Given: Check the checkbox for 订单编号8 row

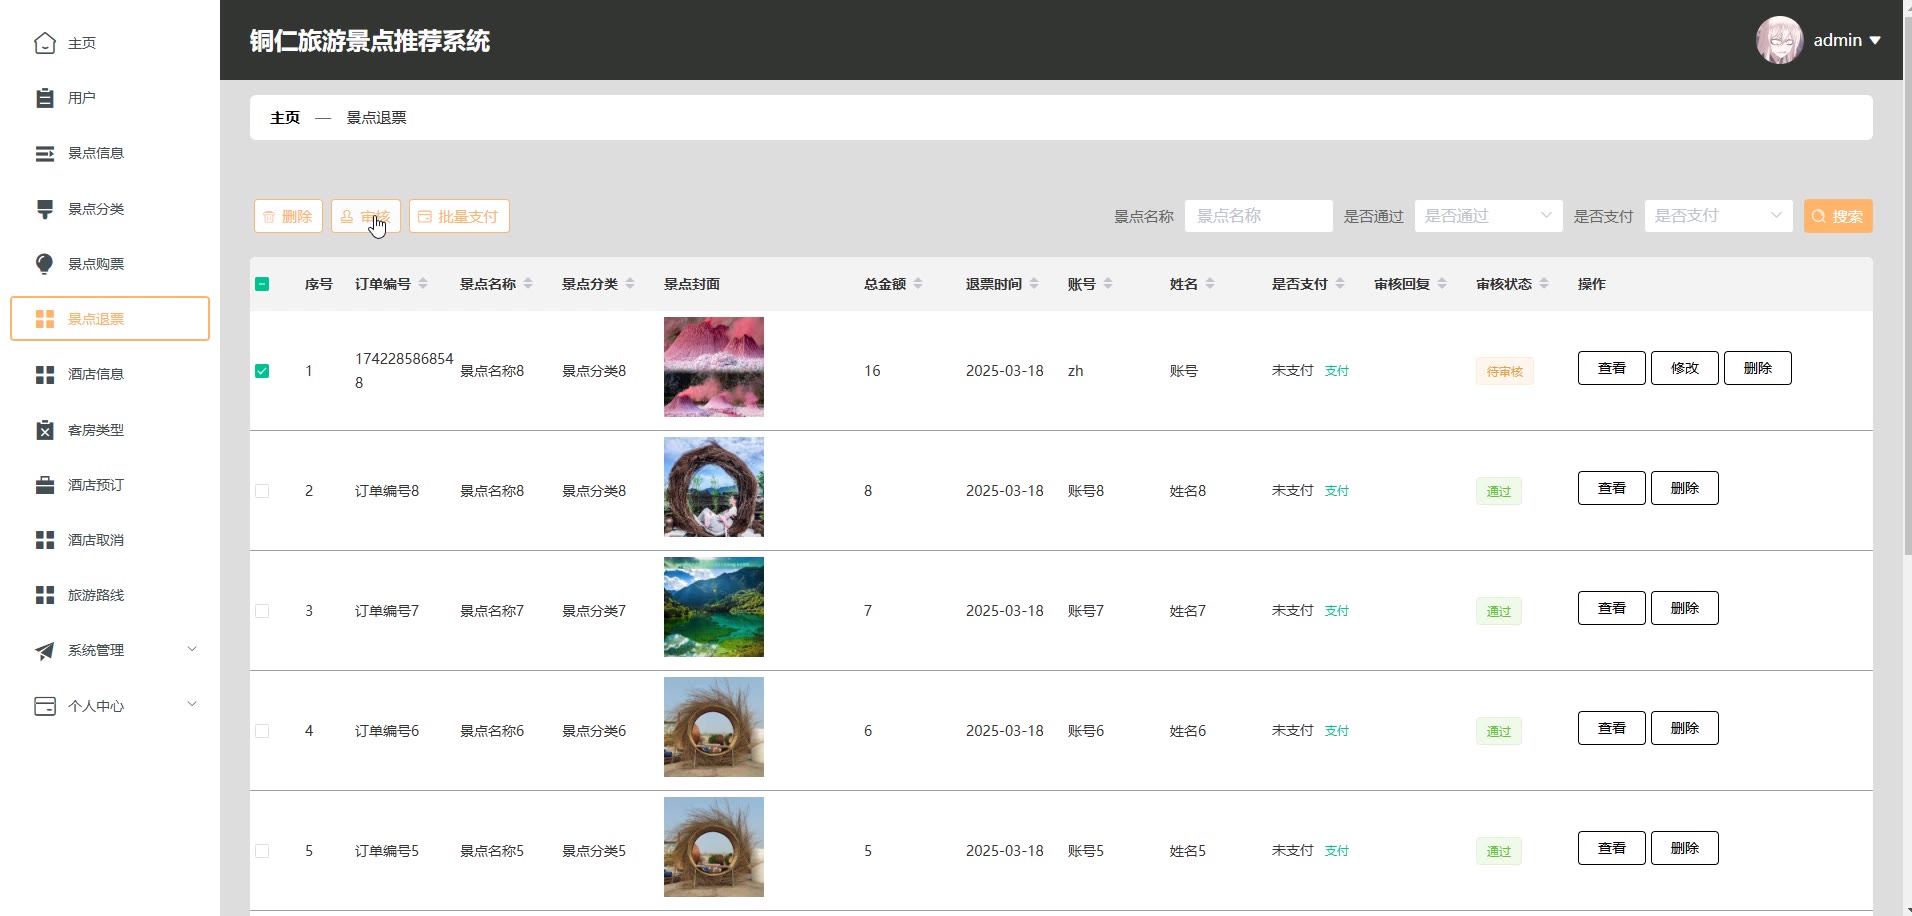Looking at the screenshot, I should (x=262, y=491).
